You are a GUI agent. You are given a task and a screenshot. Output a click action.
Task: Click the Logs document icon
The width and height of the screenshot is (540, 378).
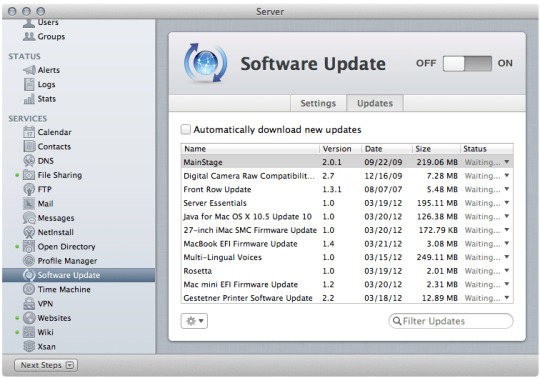[x=29, y=84]
